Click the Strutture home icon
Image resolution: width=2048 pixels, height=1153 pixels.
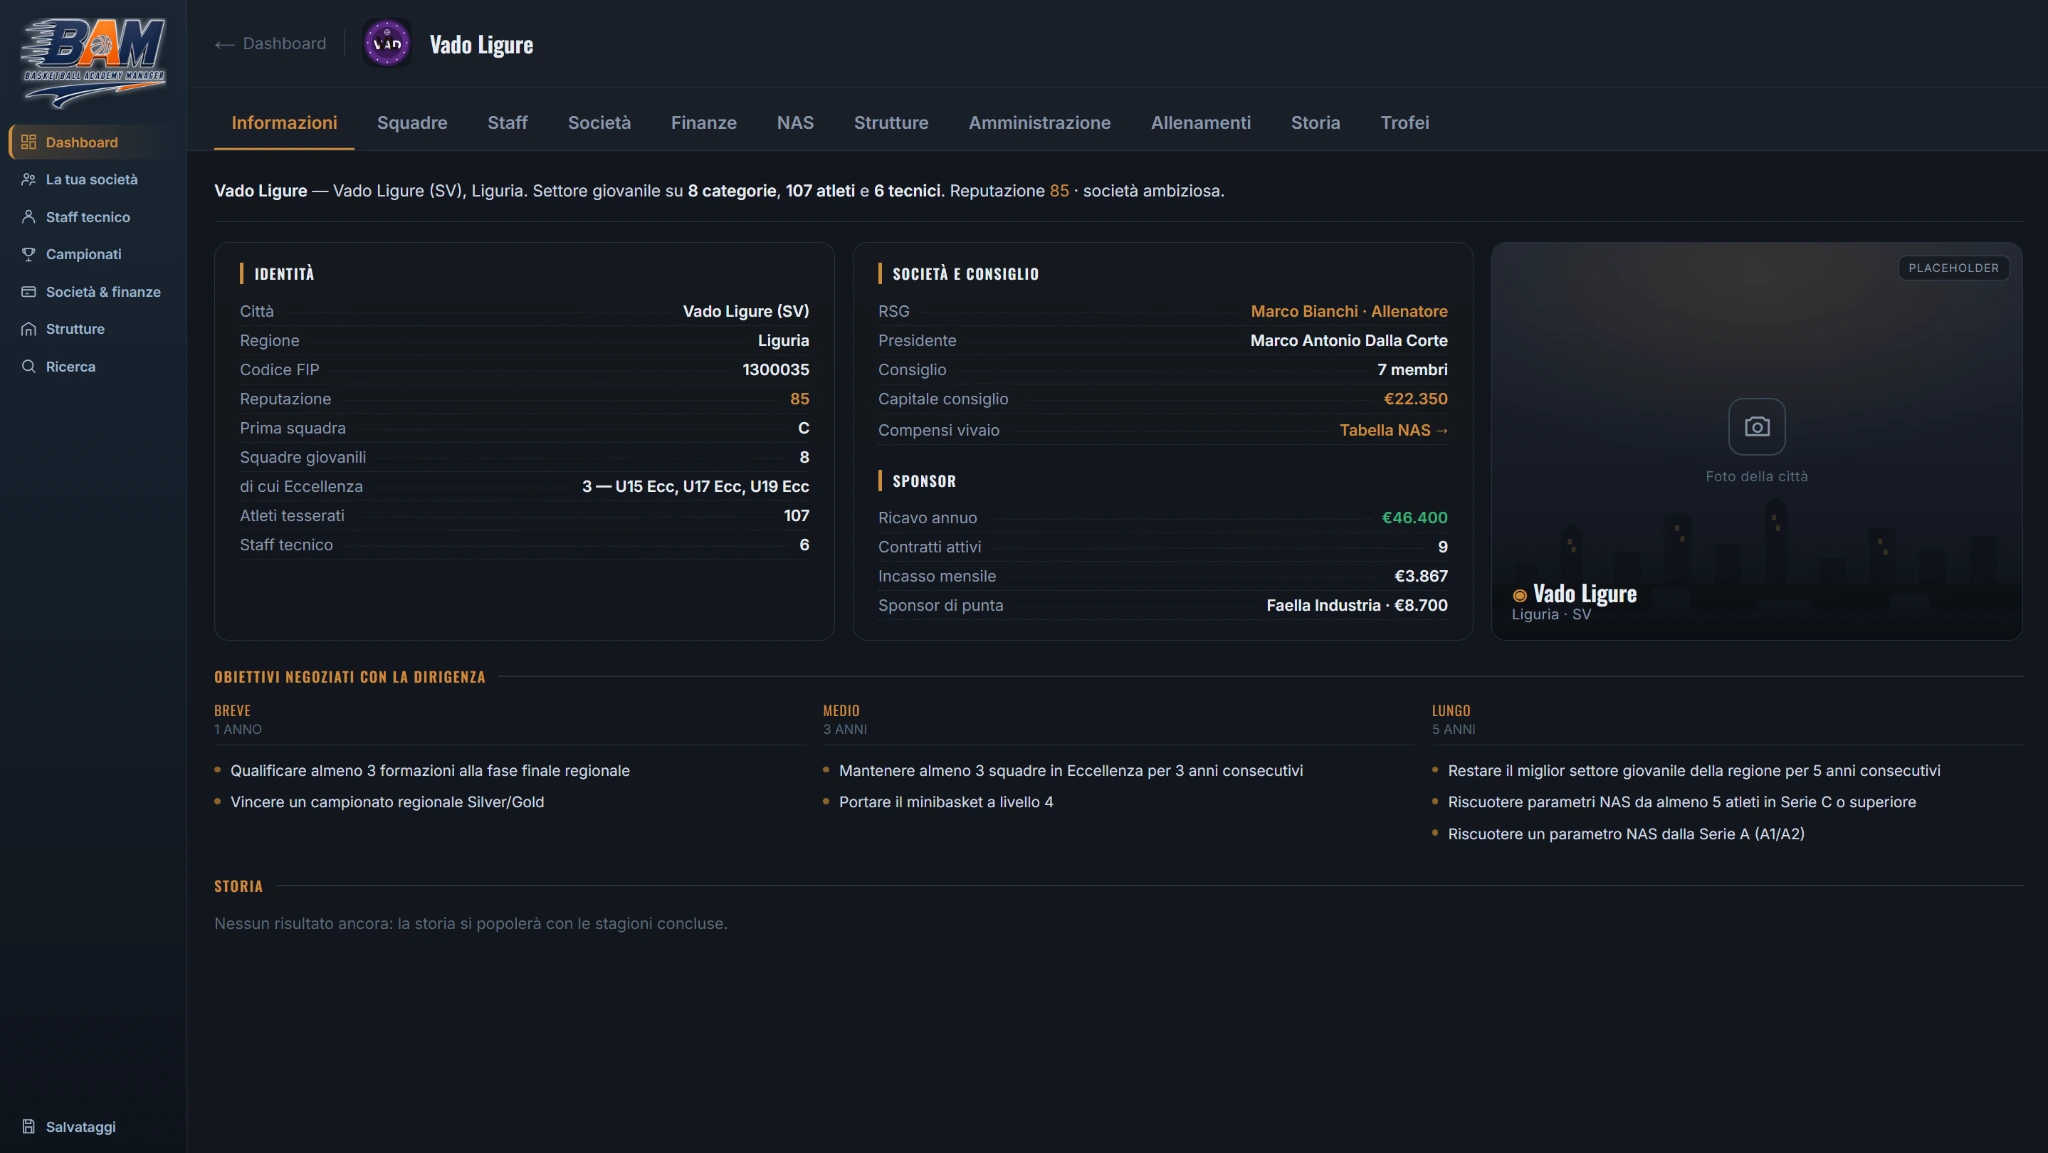[x=29, y=329]
